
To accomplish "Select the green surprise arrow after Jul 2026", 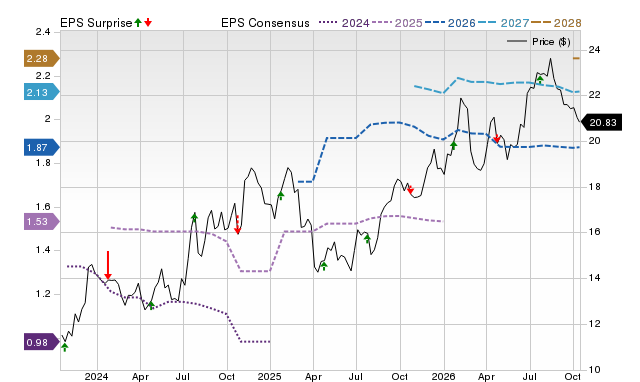I will coord(540,79).
